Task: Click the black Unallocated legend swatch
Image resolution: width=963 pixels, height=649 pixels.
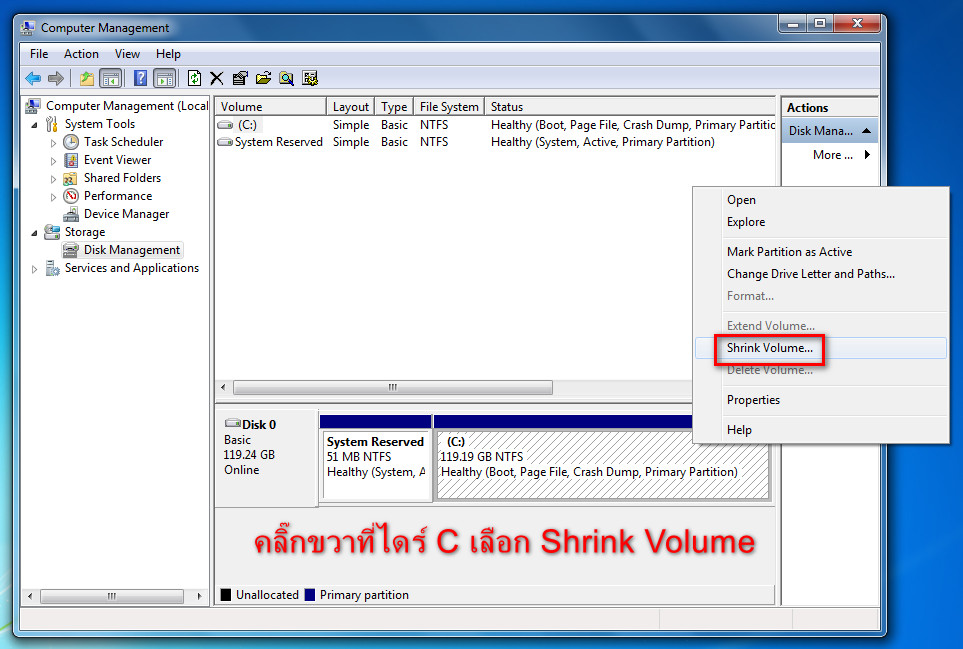Action: pos(226,595)
